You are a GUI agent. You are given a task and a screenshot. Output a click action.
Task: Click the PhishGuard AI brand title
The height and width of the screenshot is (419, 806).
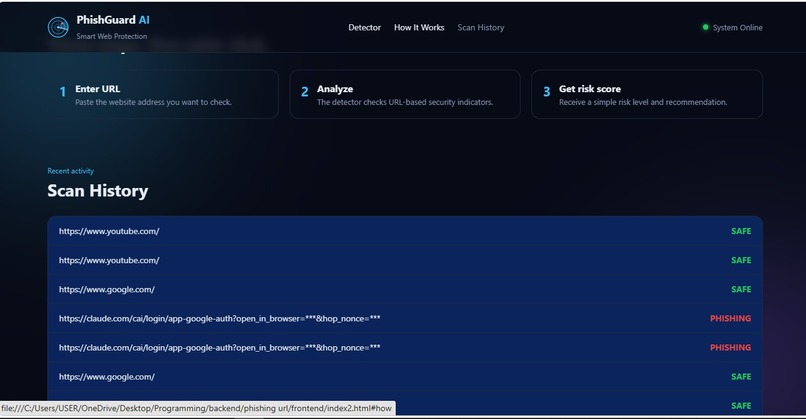pos(113,20)
